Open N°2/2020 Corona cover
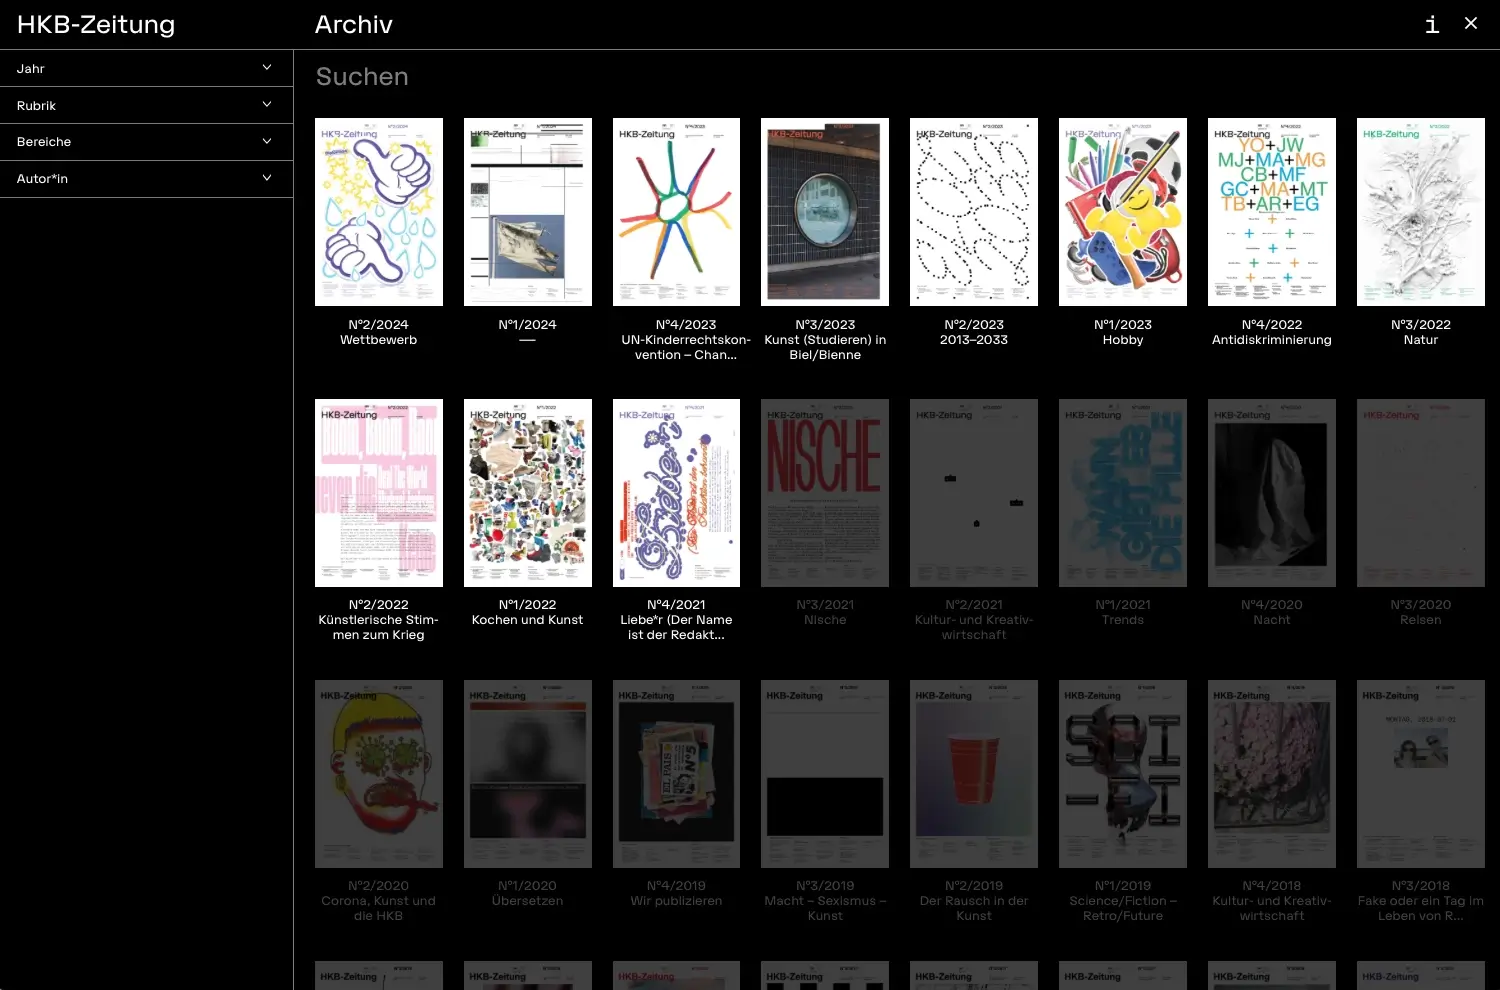Viewport: 1500px width, 990px height. click(x=379, y=774)
